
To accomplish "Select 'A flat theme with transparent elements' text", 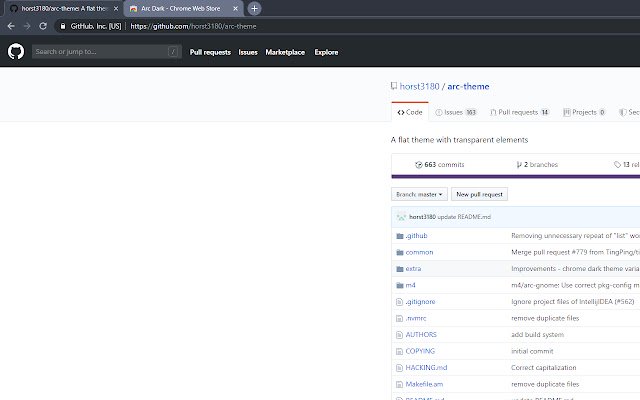I will click(459, 140).
